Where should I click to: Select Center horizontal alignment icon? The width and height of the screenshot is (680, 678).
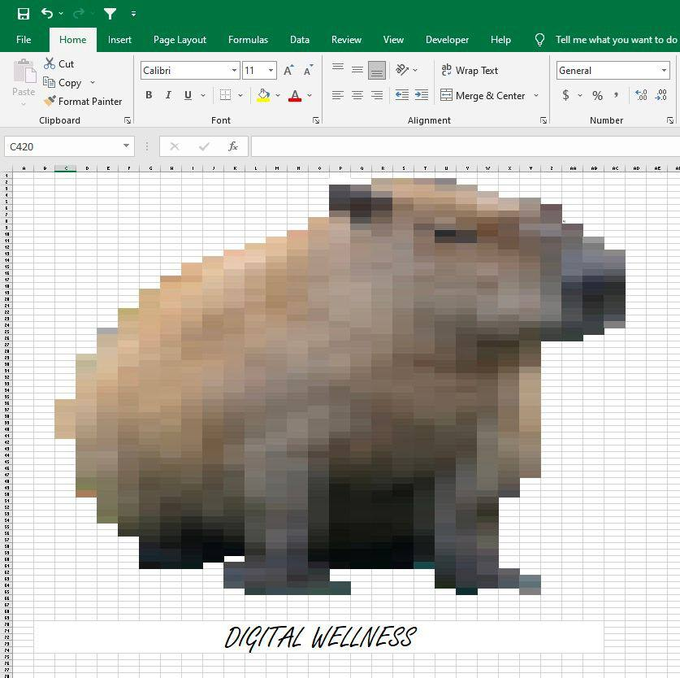click(x=357, y=95)
